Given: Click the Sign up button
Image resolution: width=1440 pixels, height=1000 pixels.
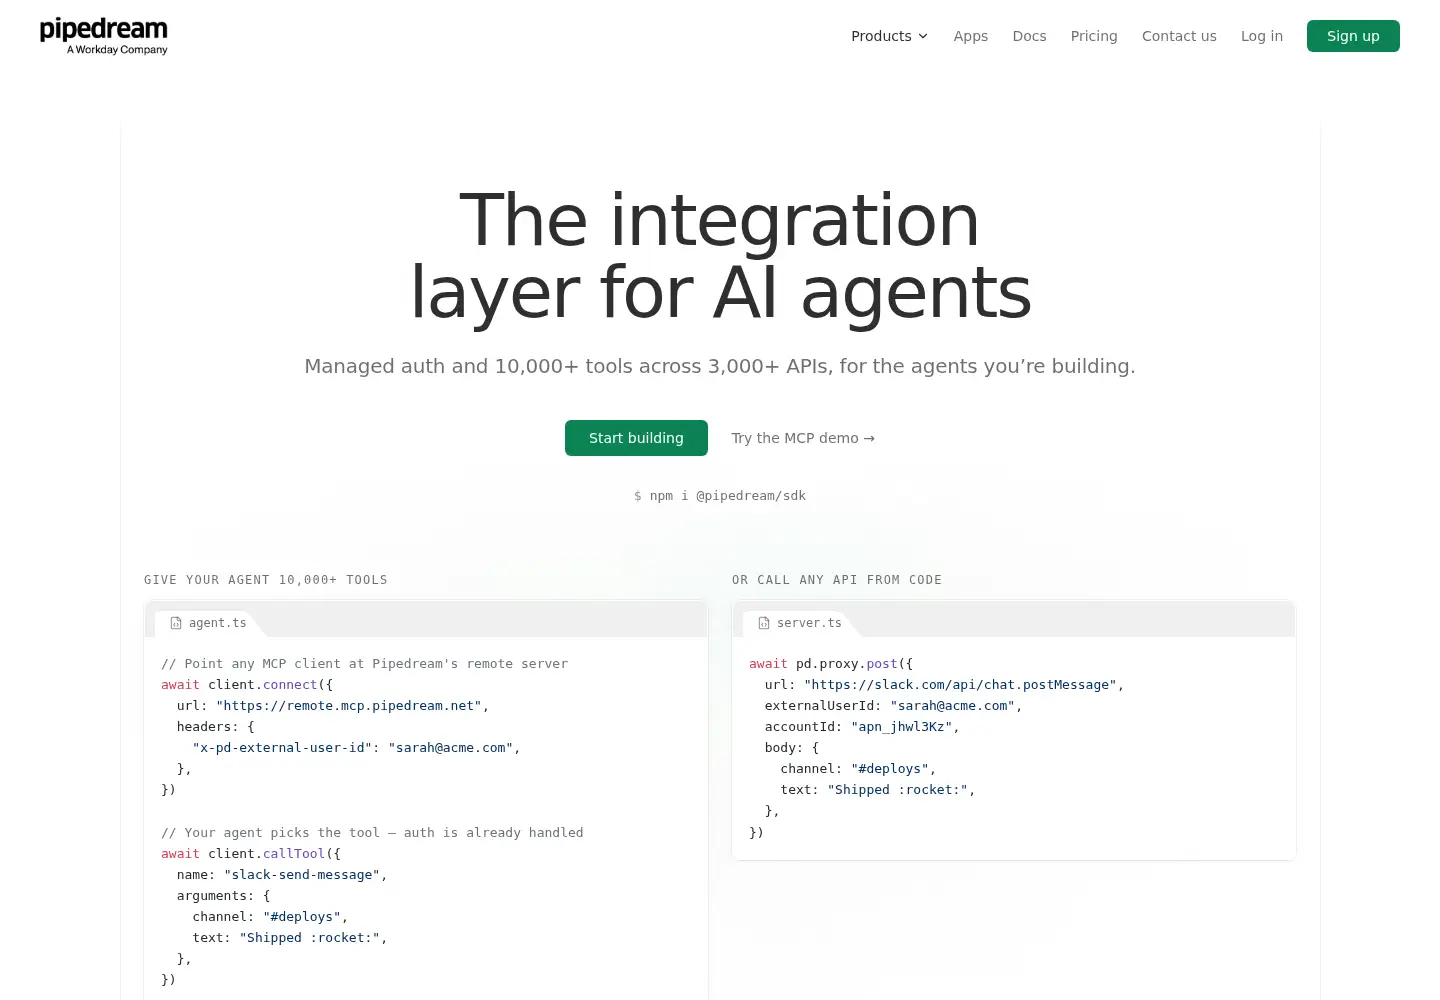Looking at the screenshot, I should coord(1353,36).
